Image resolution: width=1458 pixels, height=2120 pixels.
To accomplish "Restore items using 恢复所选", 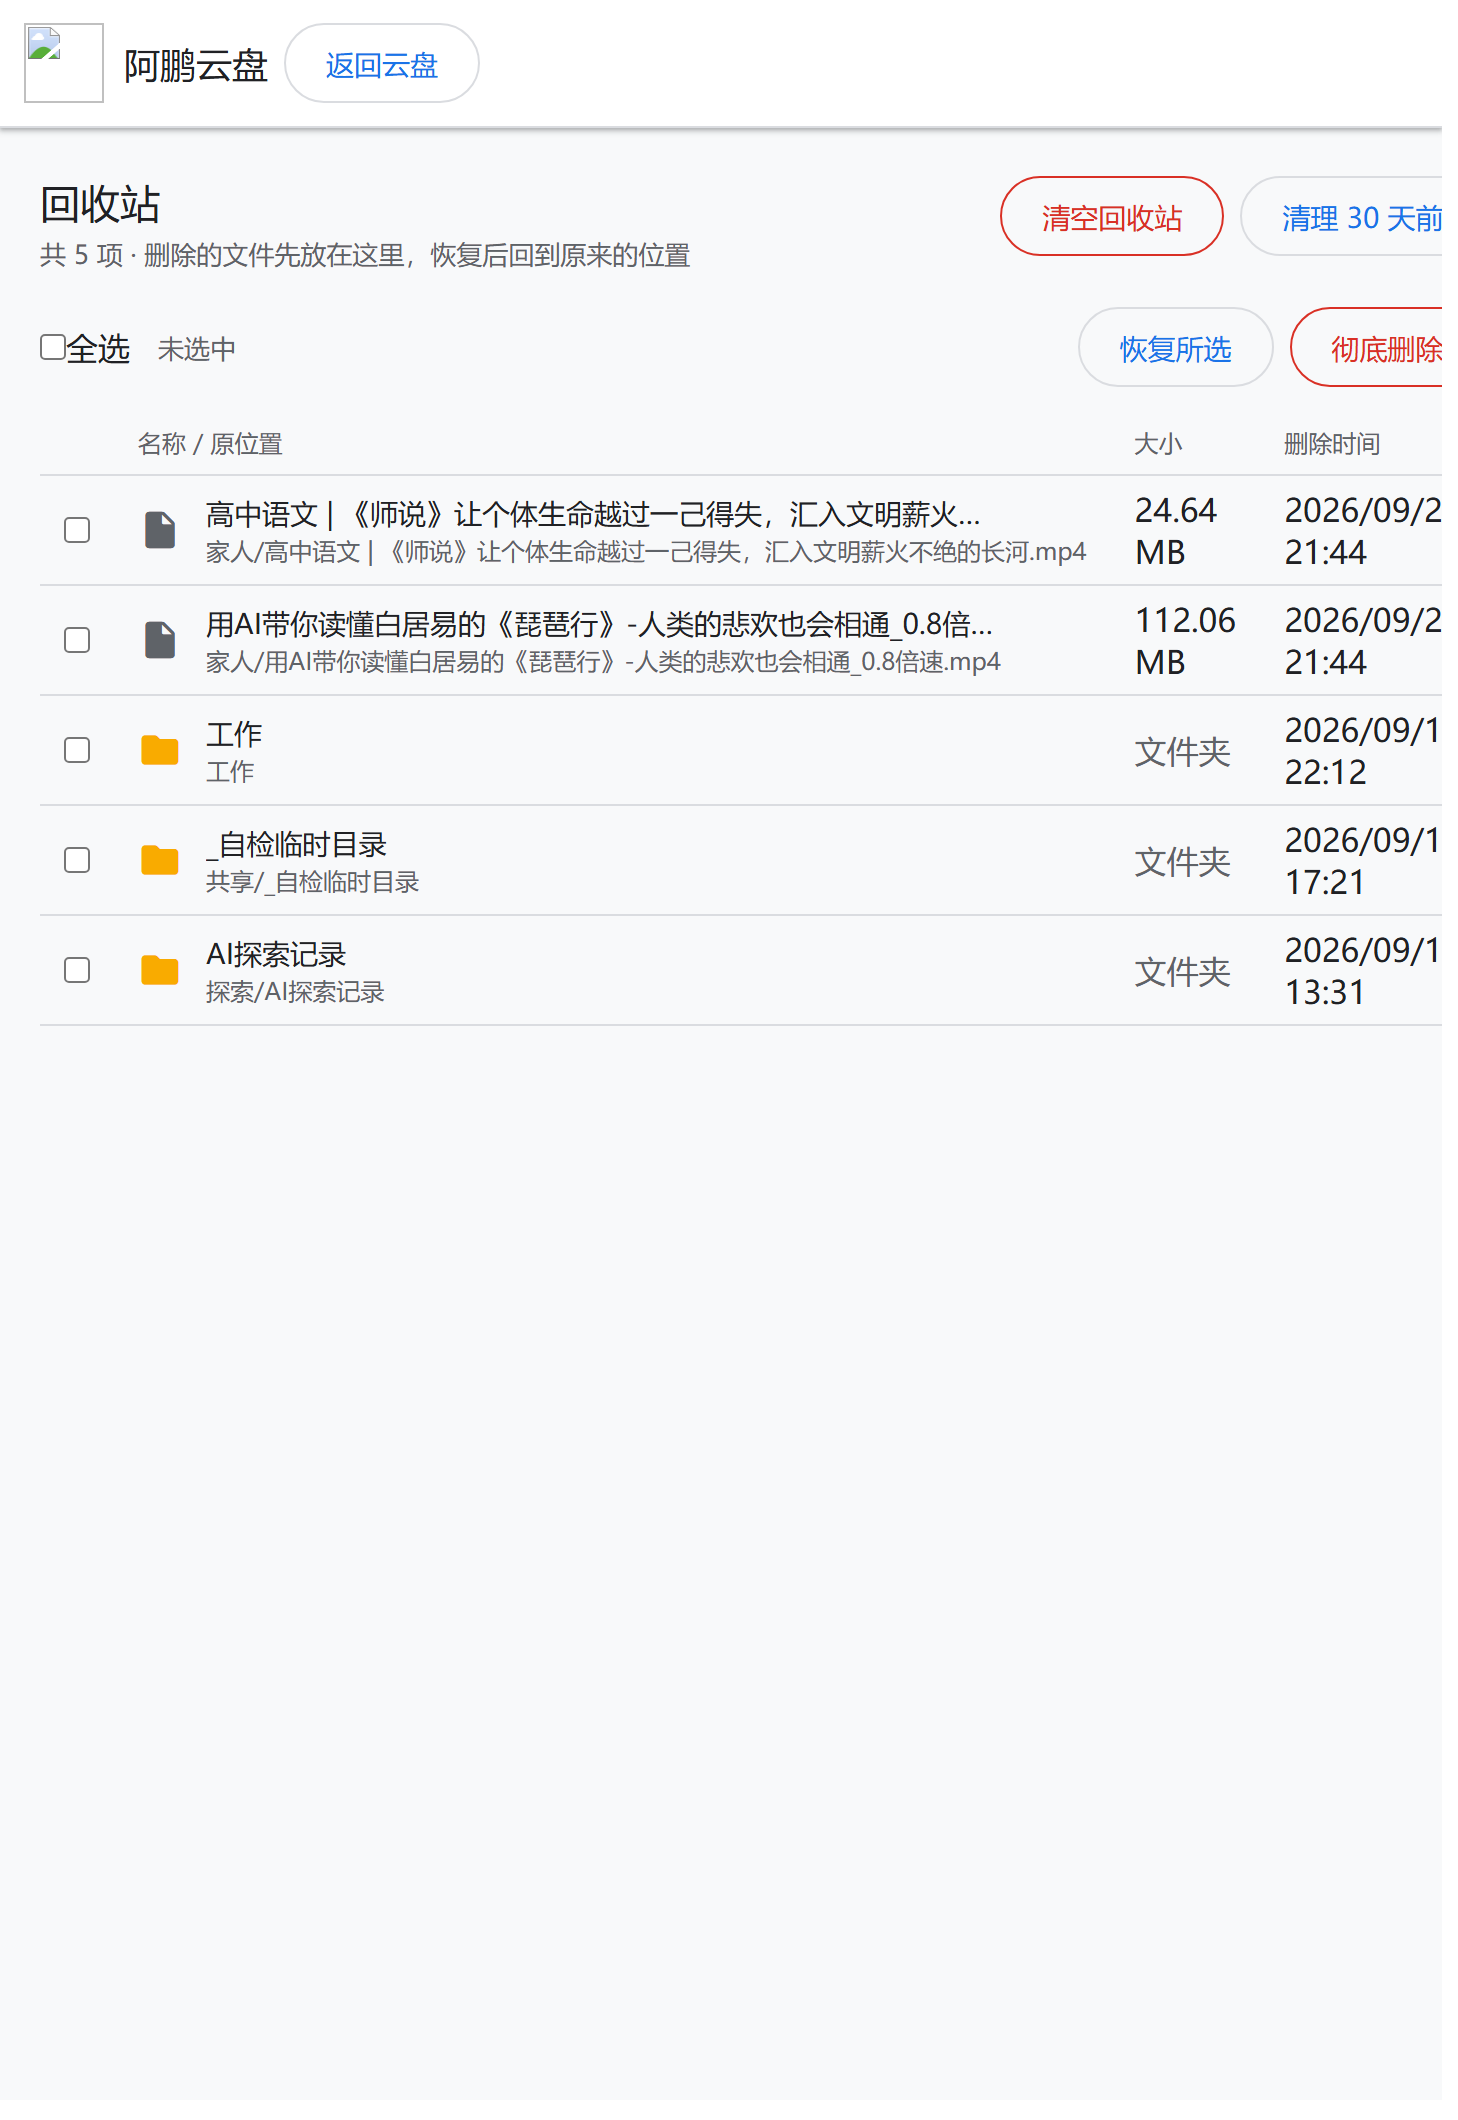I will pyautogui.click(x=1176, y=348).
